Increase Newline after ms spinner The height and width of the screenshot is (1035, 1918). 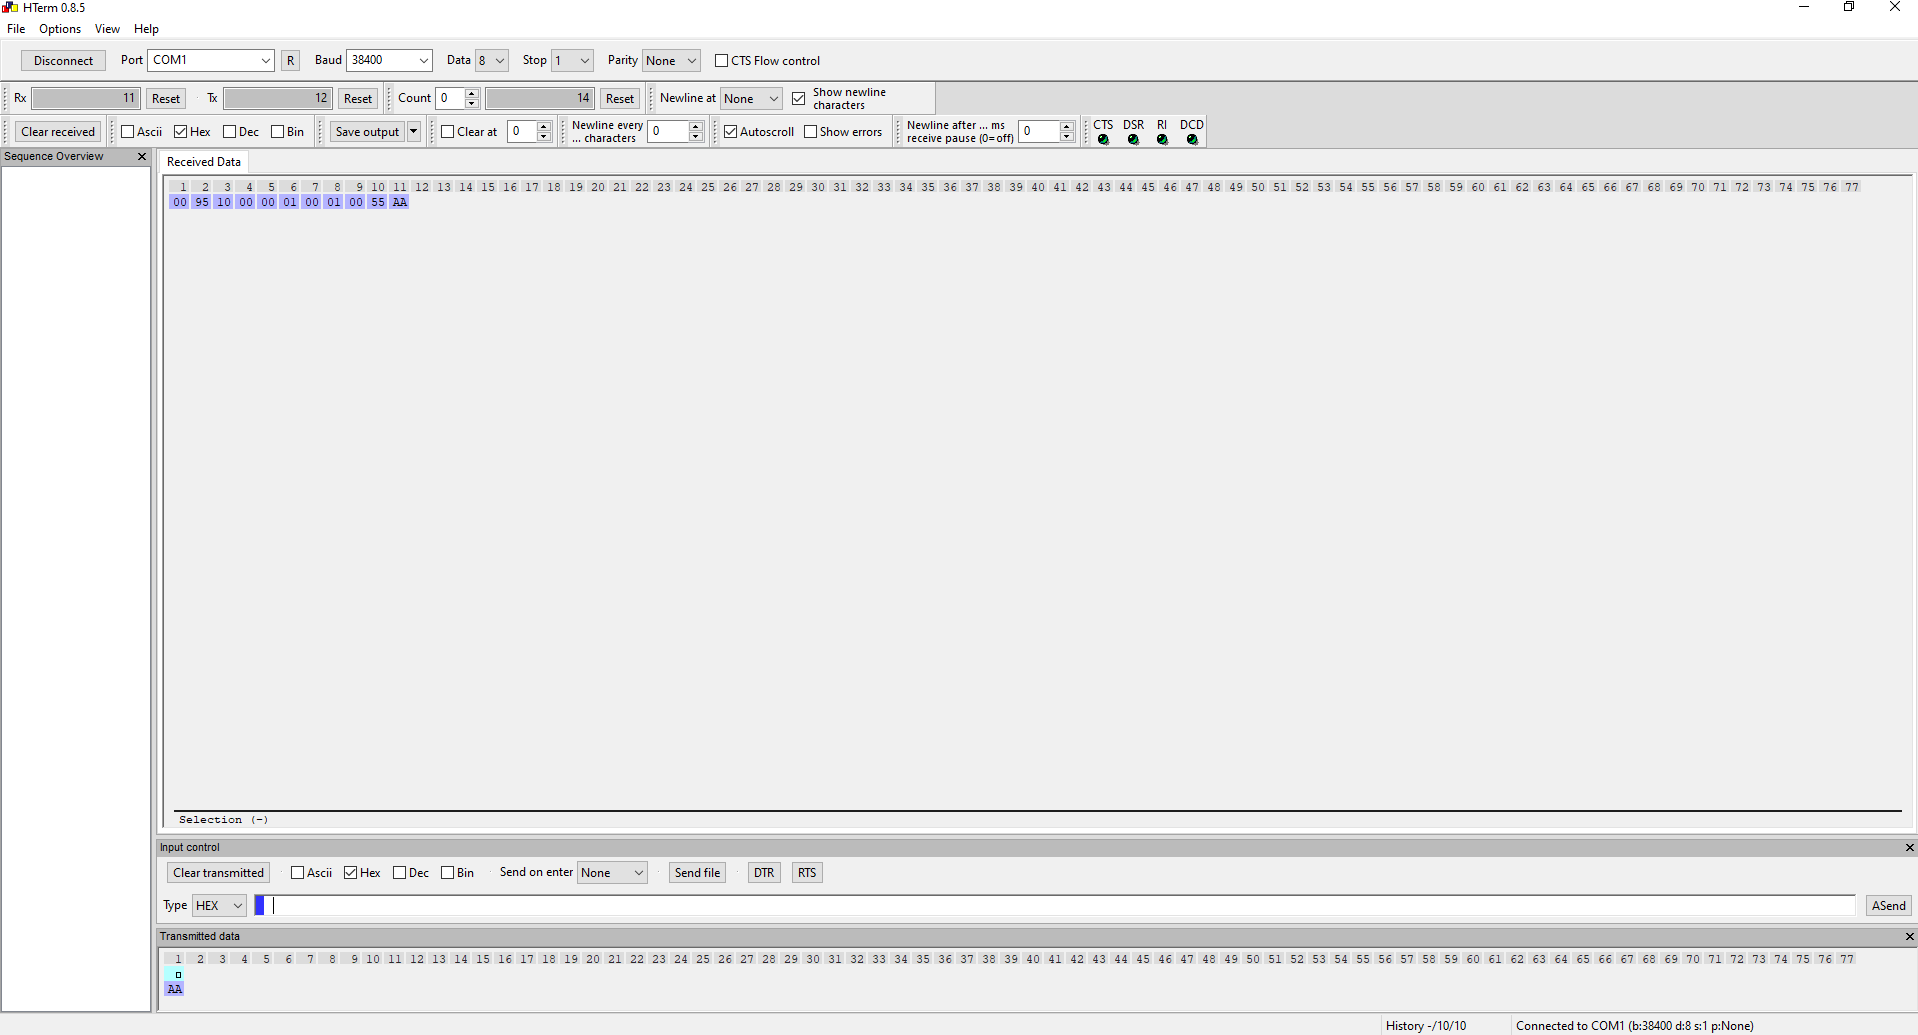click(x=1067, y=127)
